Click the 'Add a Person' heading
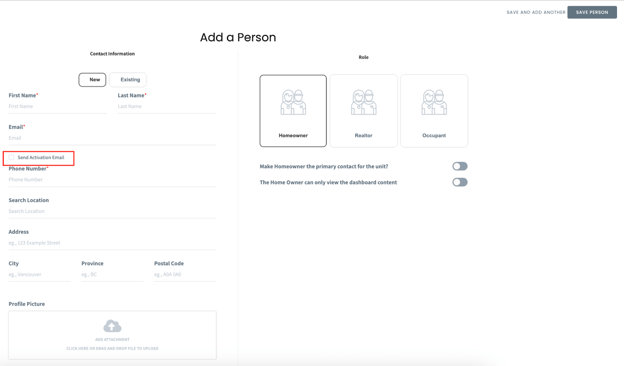 coord(238,37)
